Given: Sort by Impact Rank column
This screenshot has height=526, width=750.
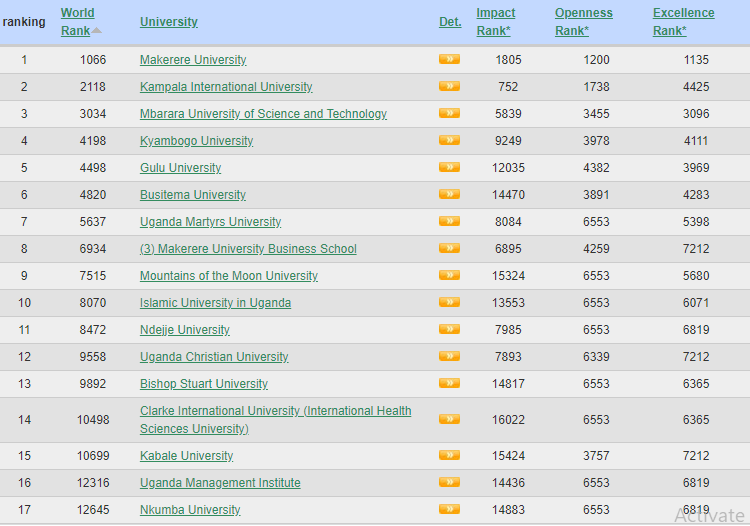Looking at the screenshot, I should point(496,22).
